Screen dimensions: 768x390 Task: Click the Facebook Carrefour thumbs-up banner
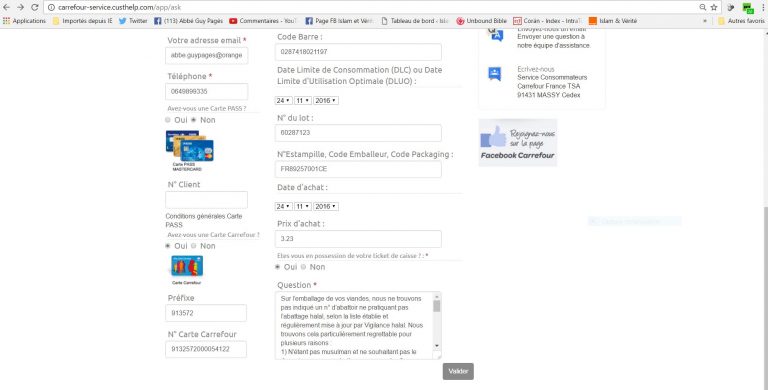pos(517,143)
